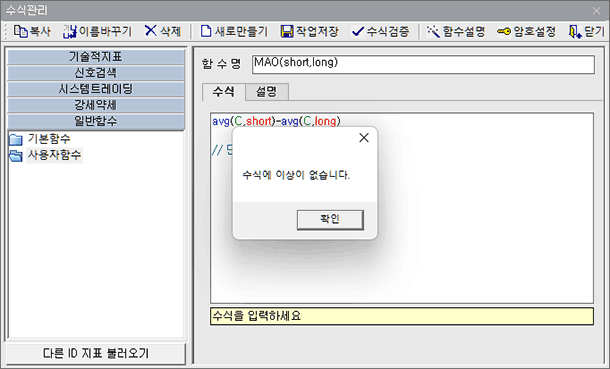Close the message dialog with X

tap(364, 138)
